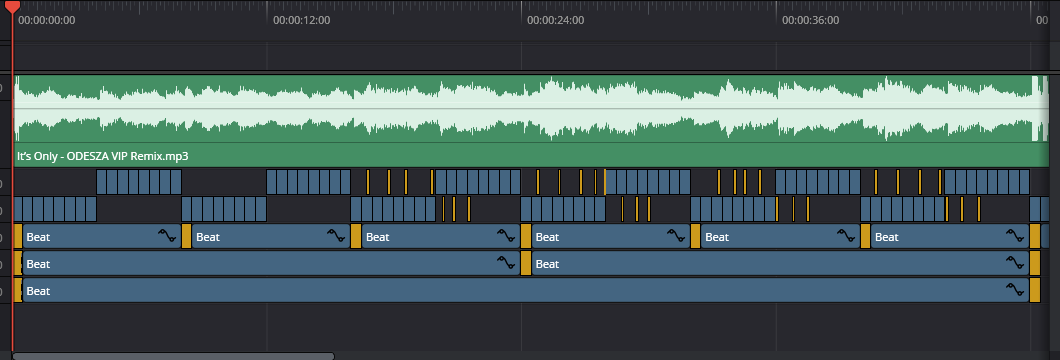Click the red playhead handle on the ruler
Screen dimensions: 1060x360
tap(12, 6)
